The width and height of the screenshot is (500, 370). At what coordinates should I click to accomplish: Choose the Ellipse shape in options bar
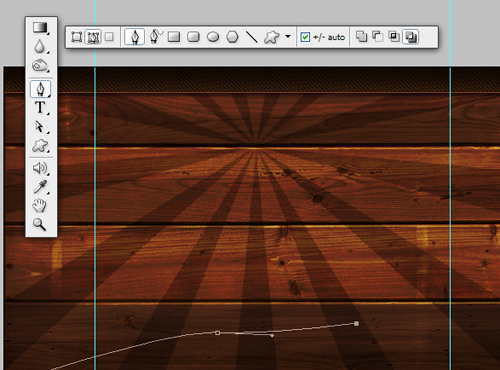[x=213, y=37]
